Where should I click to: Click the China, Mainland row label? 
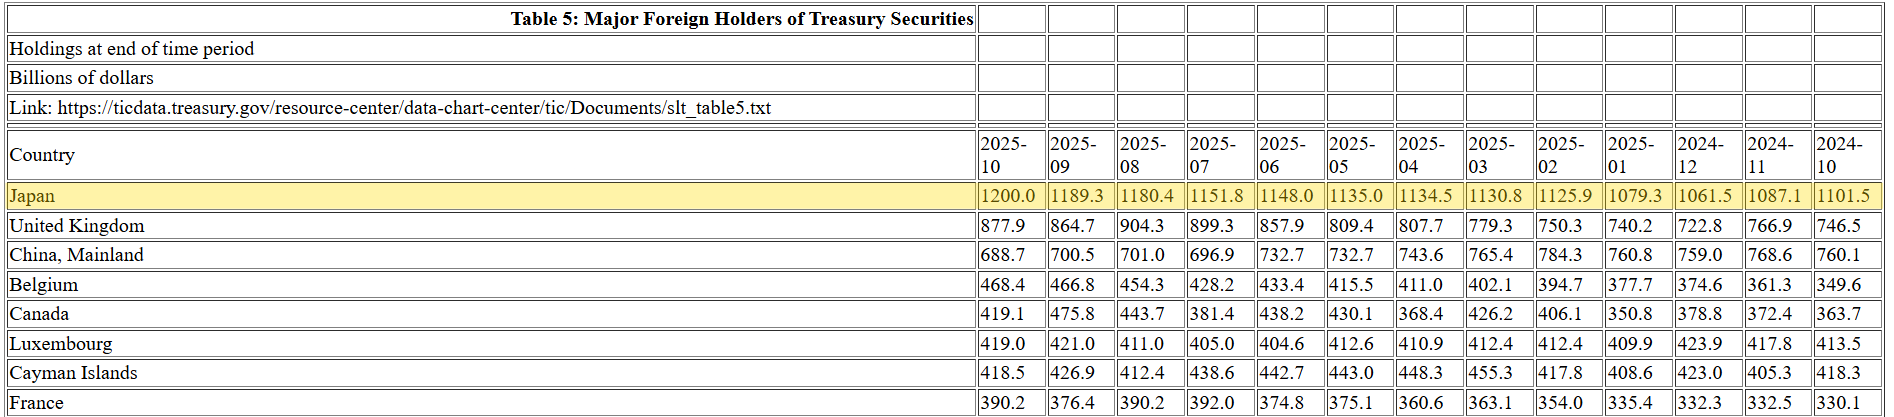click(x=77, y=255)
